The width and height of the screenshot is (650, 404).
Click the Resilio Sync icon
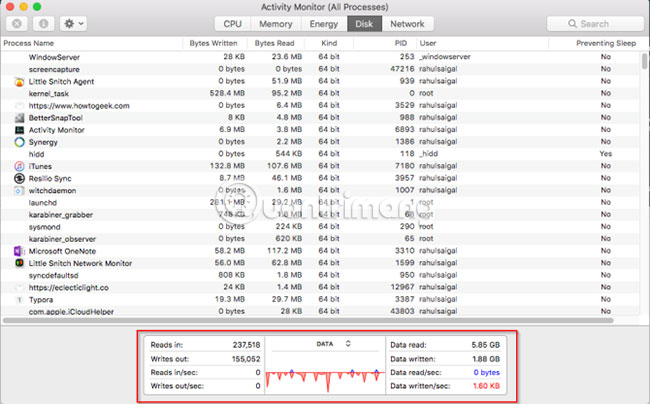19,178
